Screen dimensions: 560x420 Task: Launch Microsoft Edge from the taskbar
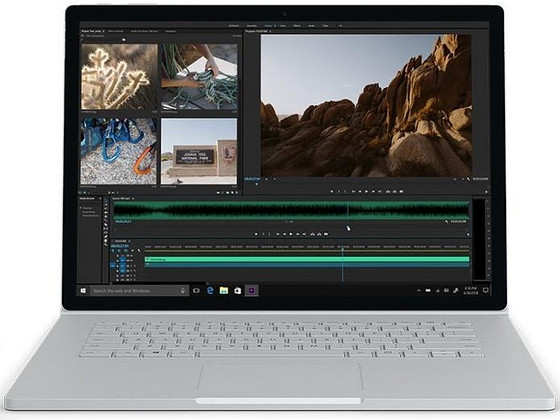point(210,291)
